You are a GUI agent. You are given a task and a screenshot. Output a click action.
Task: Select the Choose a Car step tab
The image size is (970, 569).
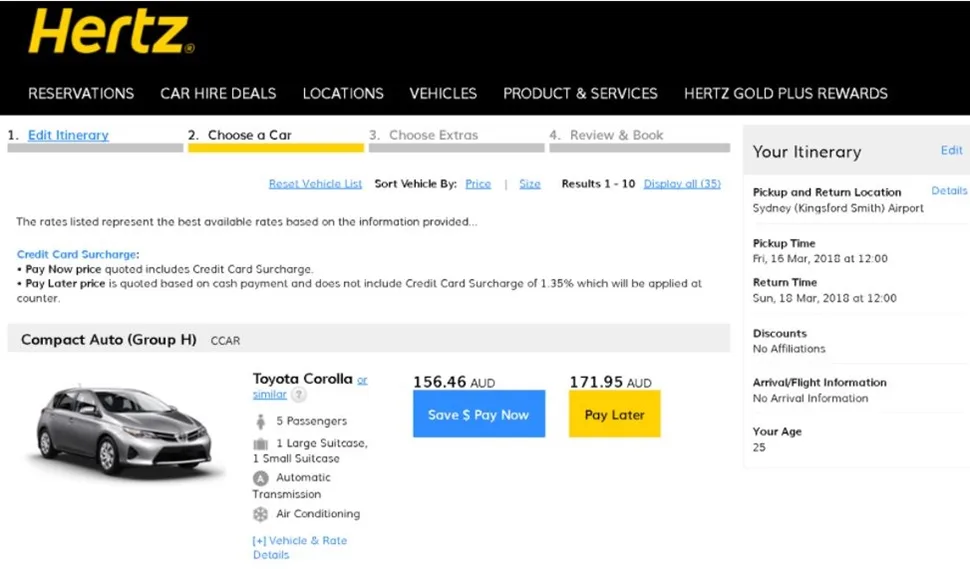pyautogui.click(x=249, y=135)
